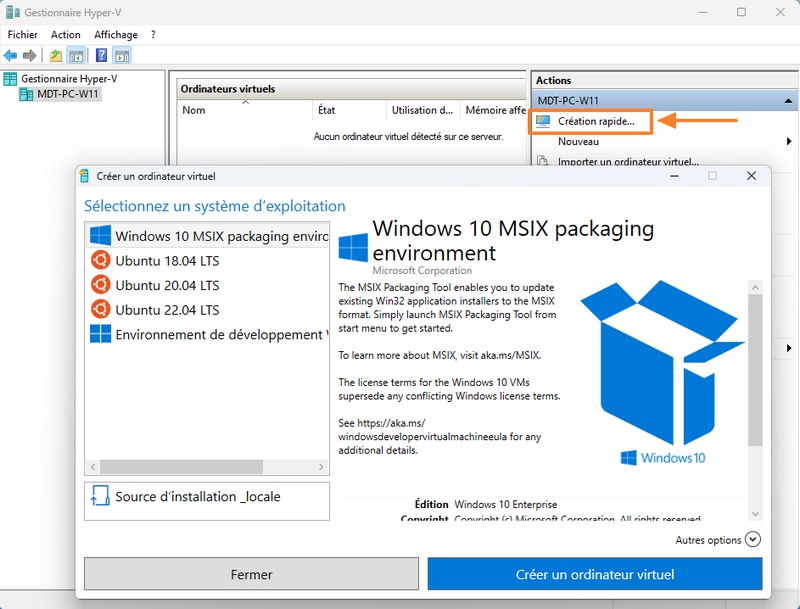This screenshot has height=609, width=800.
Task: Maximize the Gestionnaire Hyper-V window
Action: [x=741, y=12]
